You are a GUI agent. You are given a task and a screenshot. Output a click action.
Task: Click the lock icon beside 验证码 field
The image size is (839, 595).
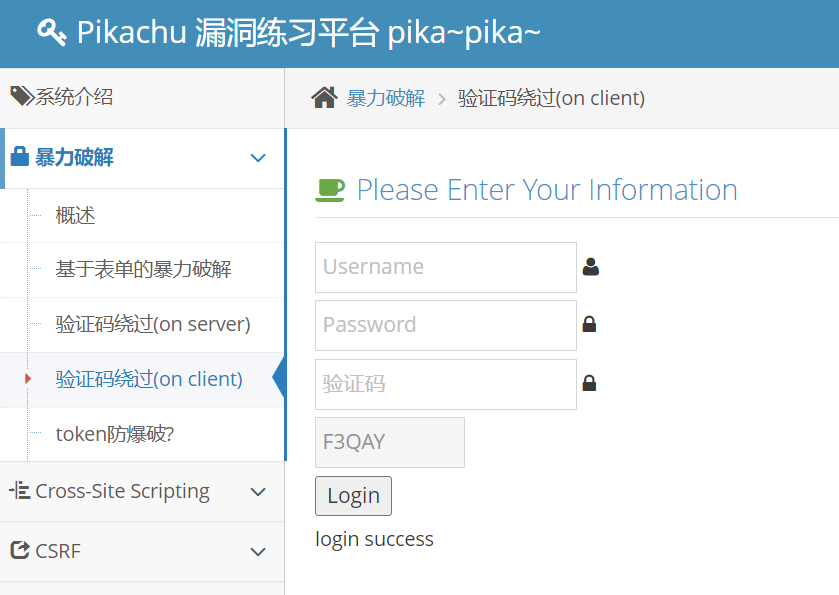(589, 383)
